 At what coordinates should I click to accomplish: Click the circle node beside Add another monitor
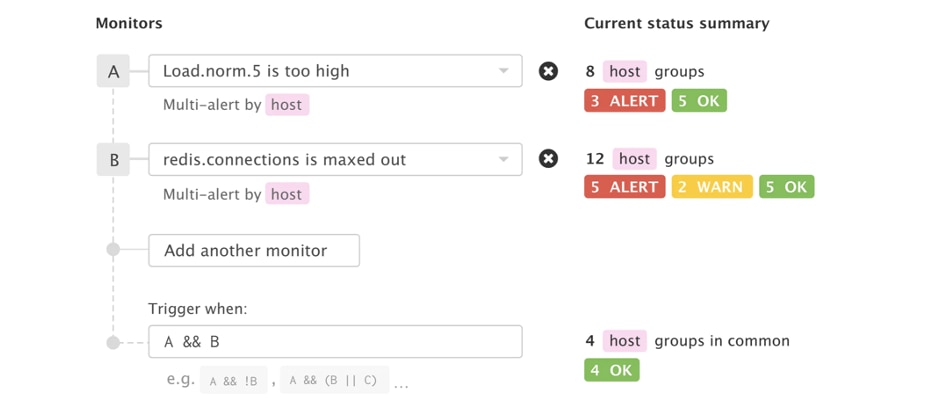pyautogui.click(x=113, y=250)
